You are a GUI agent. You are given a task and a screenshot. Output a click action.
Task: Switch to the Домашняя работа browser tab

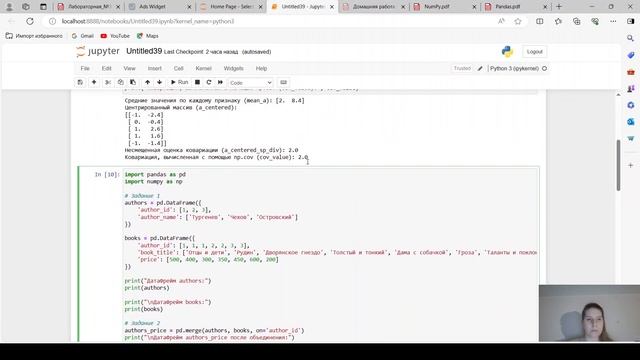pyautogui.click(x=374, y=7)
